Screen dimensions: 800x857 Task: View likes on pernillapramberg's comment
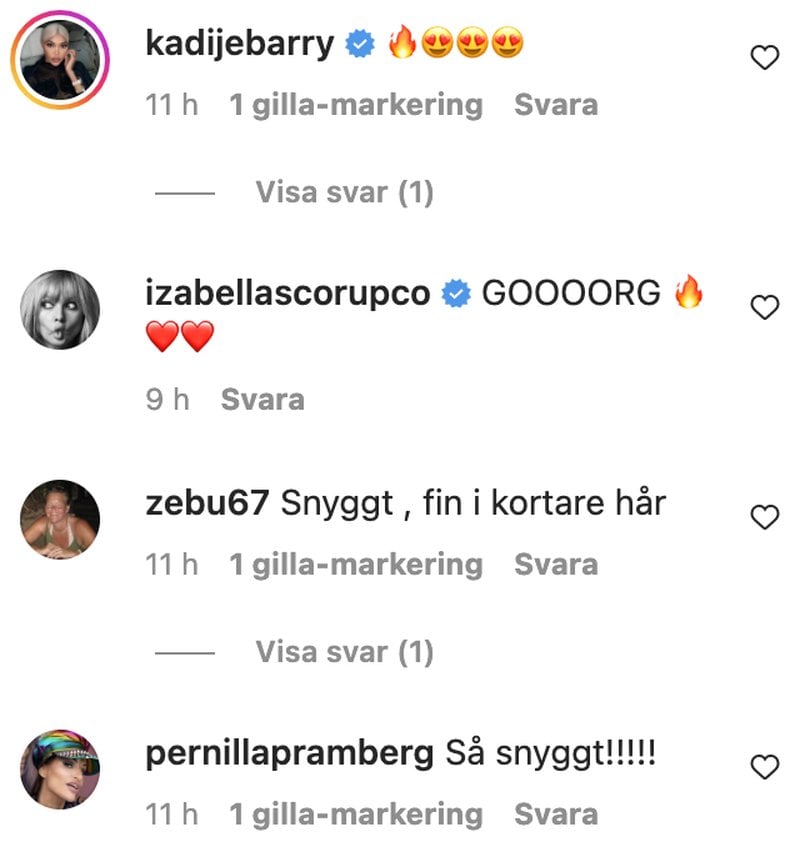click(356, 814)
